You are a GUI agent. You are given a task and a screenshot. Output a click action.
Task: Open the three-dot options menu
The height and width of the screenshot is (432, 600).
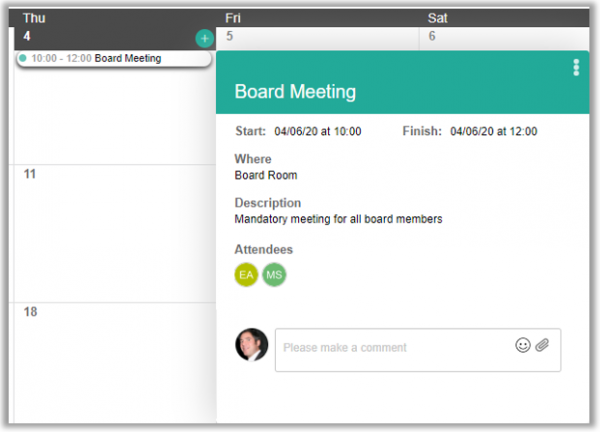click(x=576, y=67)
